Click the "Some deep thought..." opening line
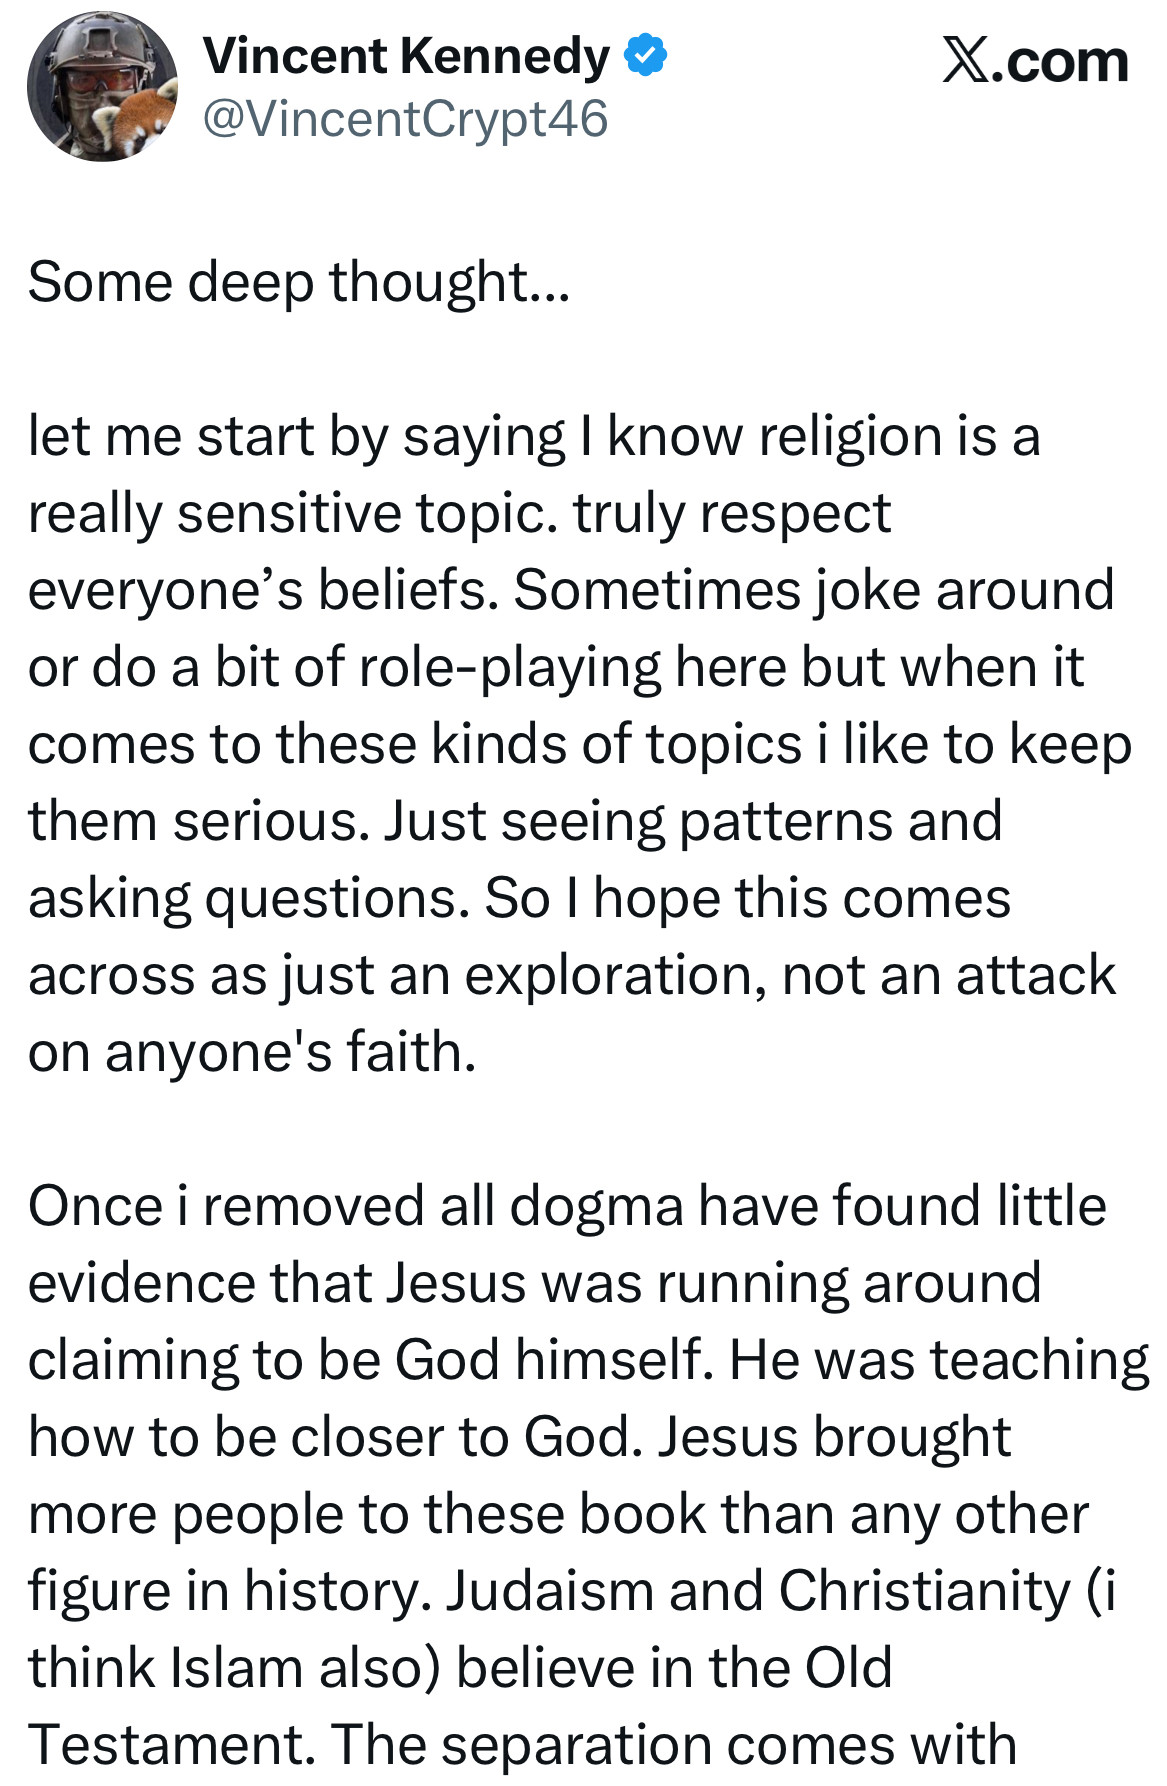 299,281
